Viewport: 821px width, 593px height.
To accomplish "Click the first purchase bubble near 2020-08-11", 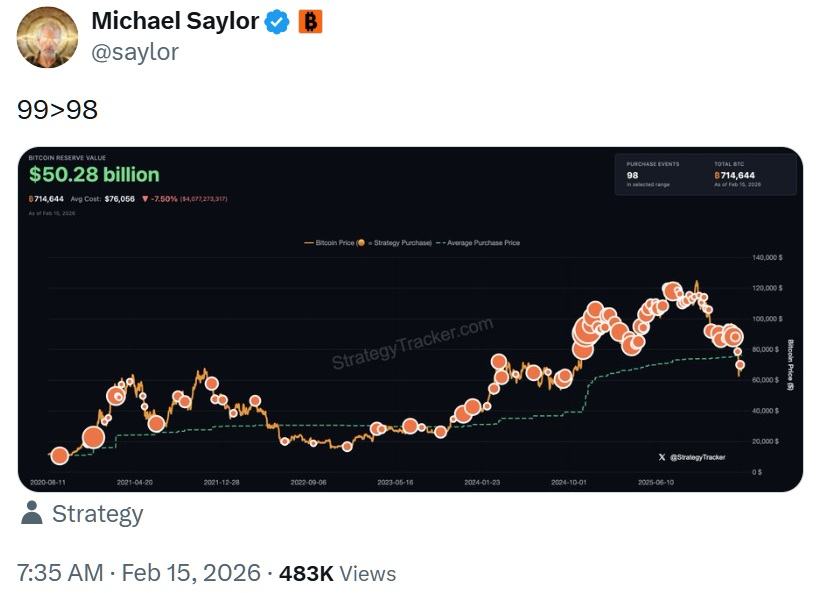I will click(60, 456).
